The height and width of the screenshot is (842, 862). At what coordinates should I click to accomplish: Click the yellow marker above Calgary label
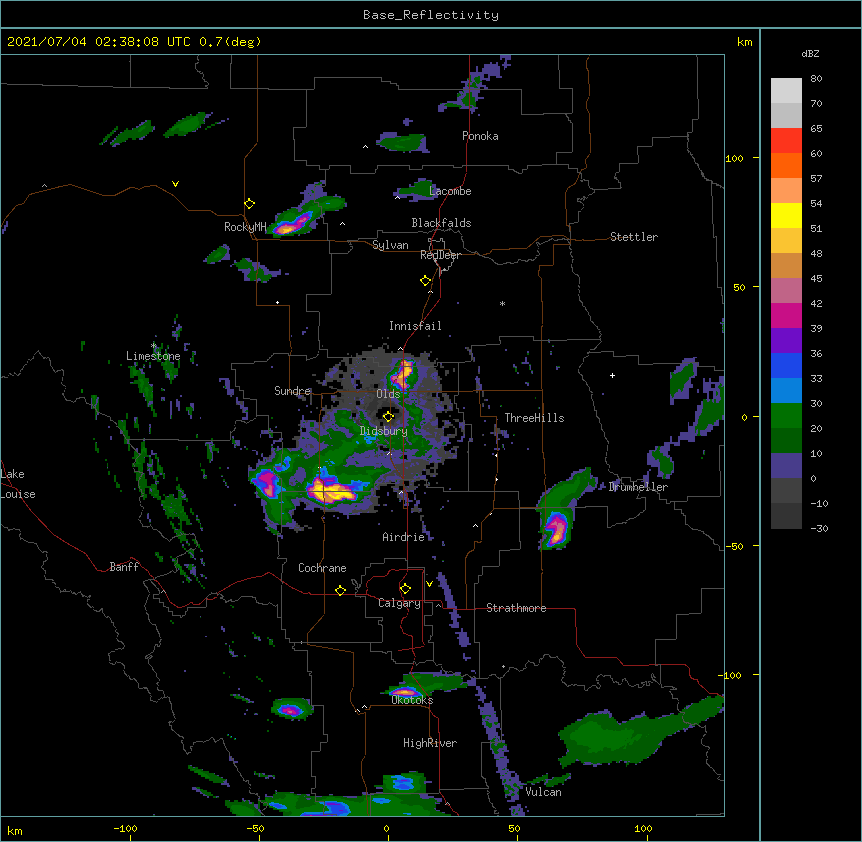point(405,589)
